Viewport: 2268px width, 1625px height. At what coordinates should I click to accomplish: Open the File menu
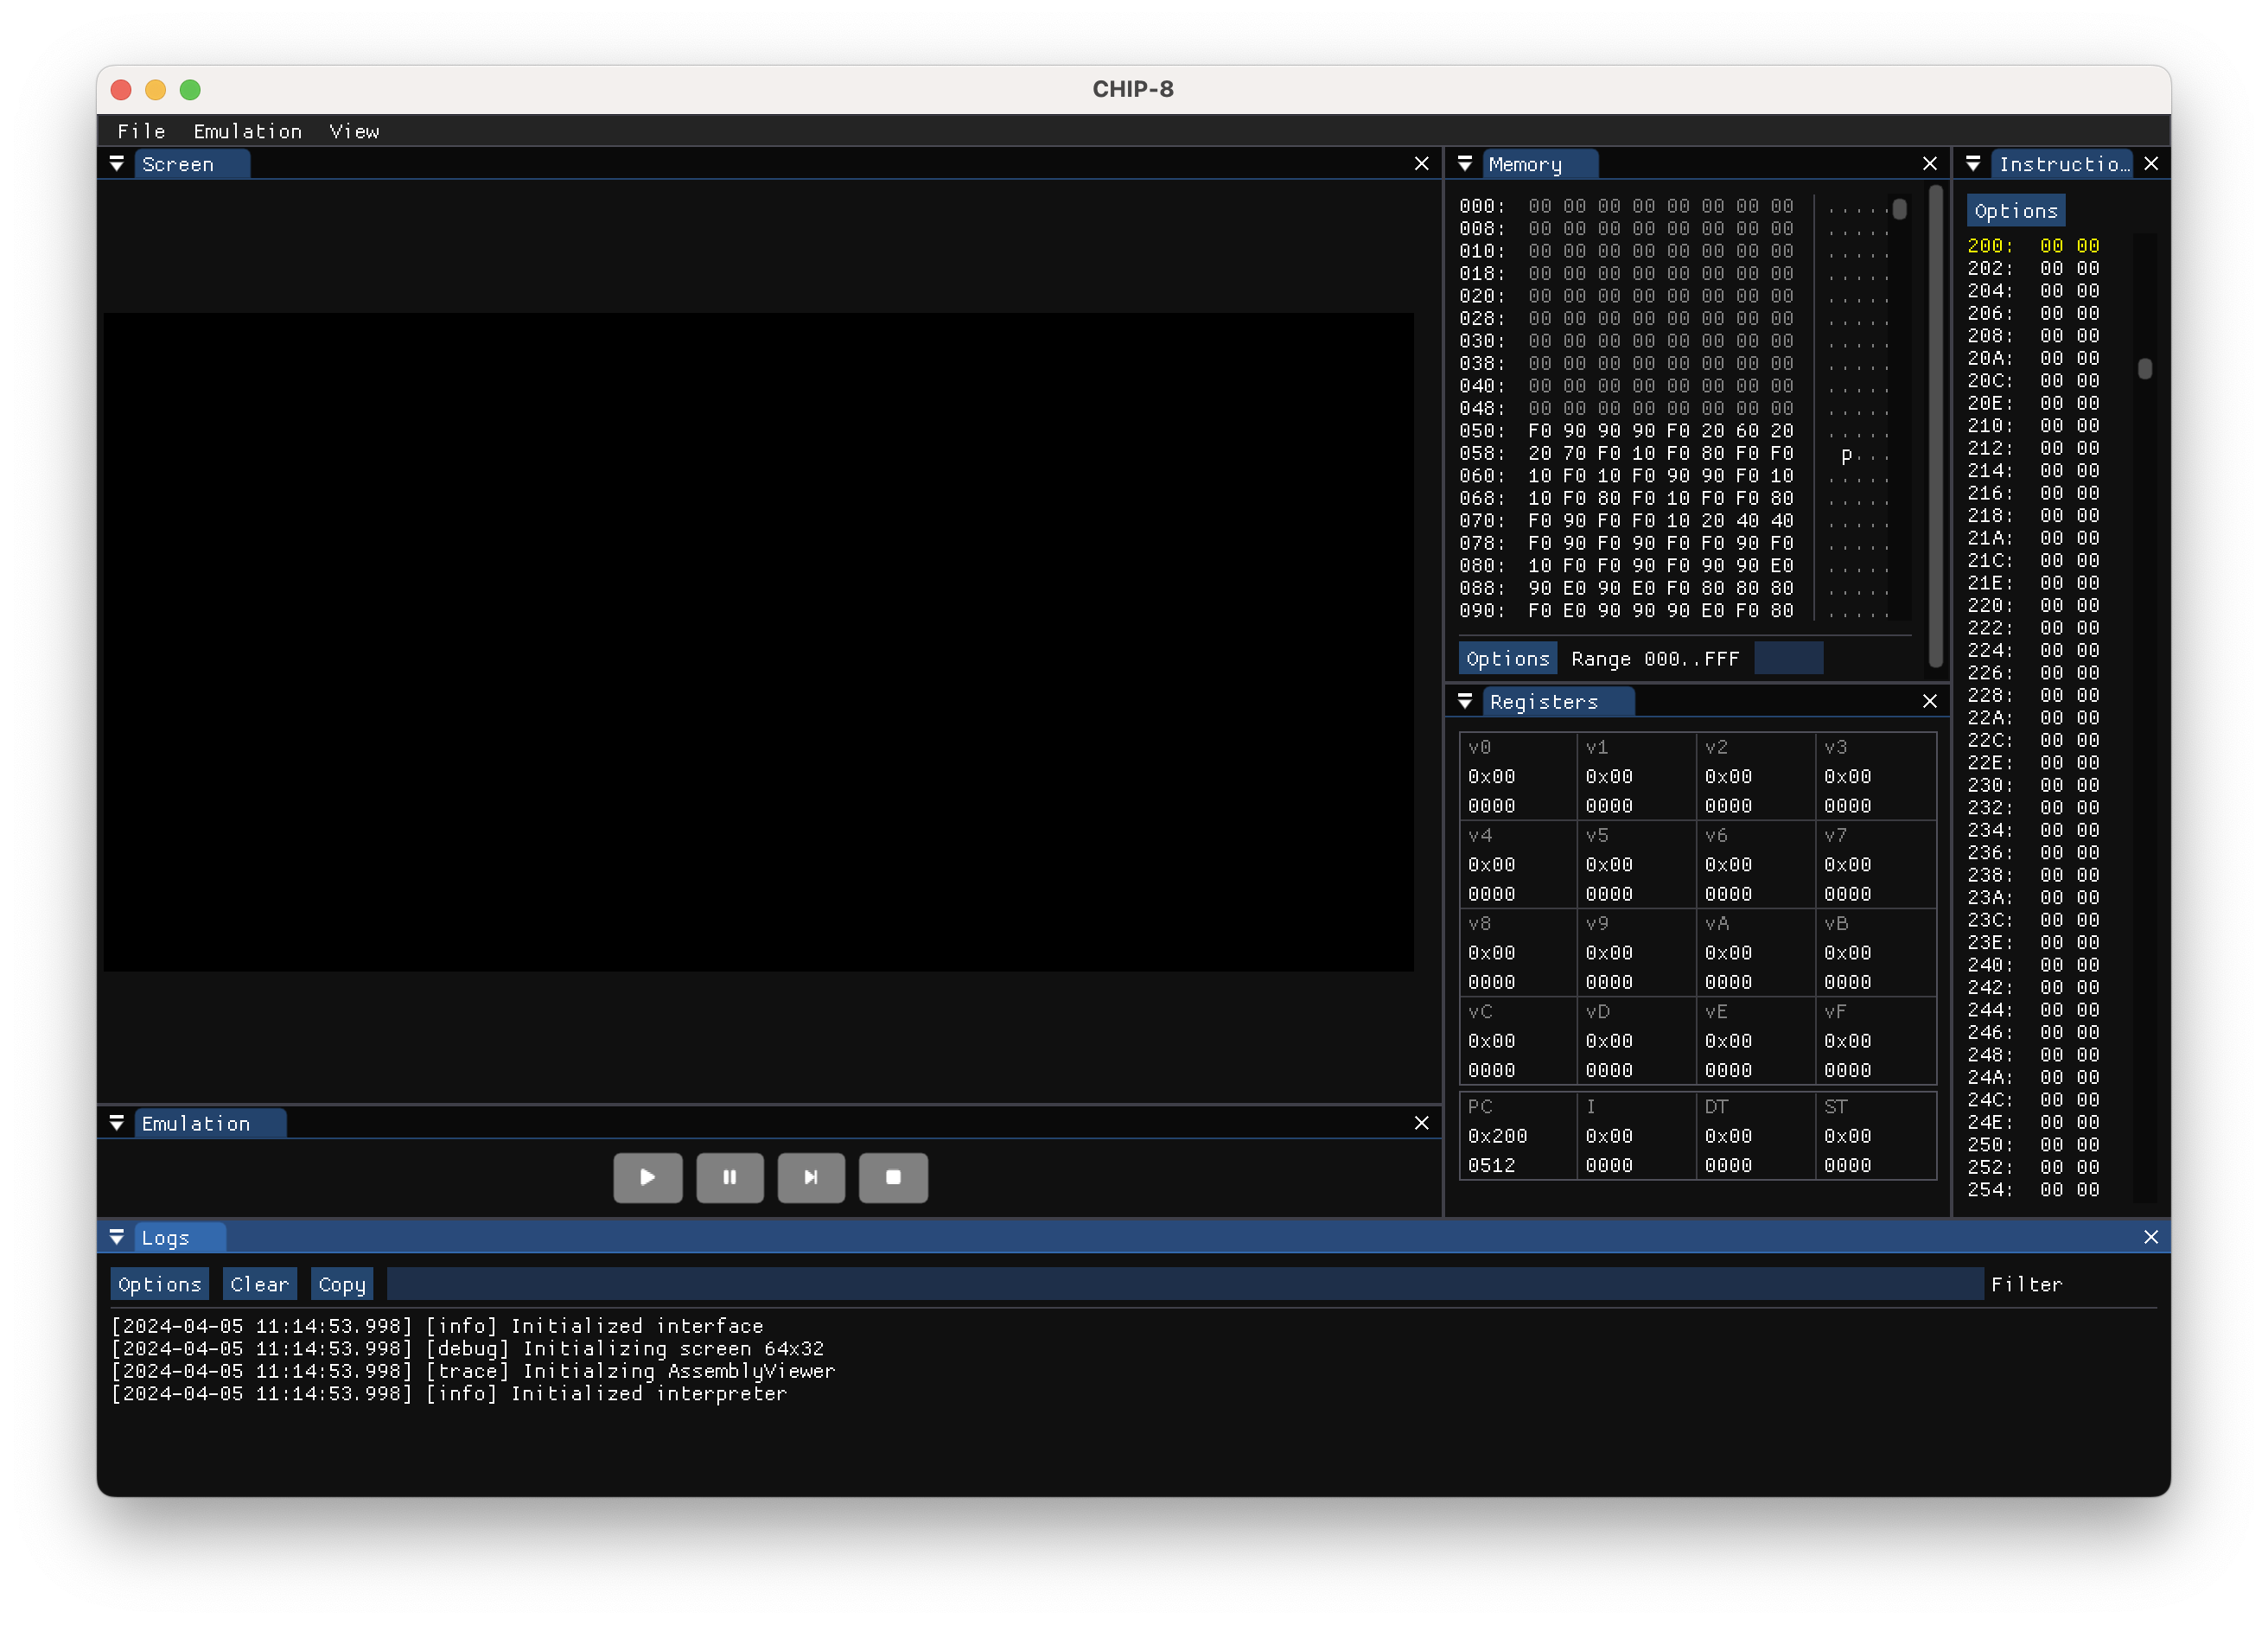tap(141, 131)
